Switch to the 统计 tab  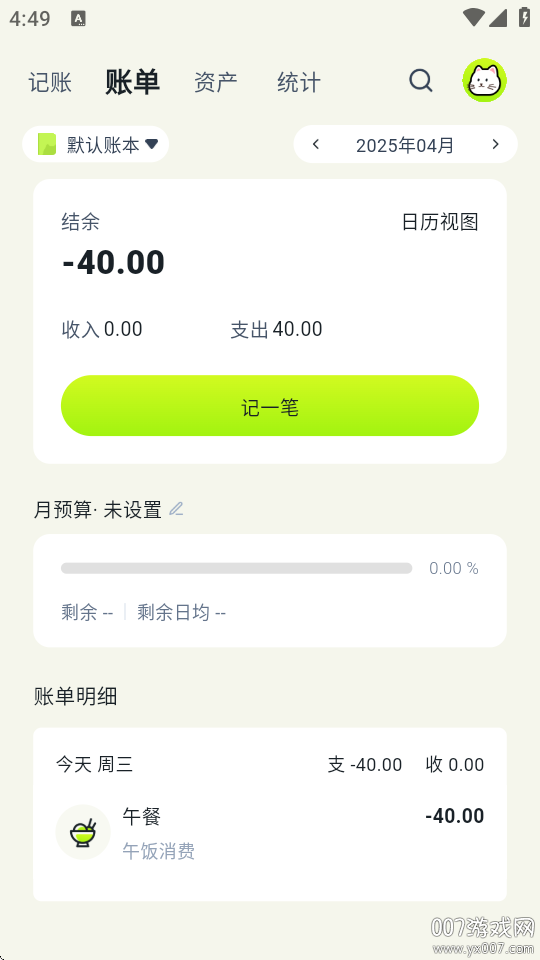[x=299, y=82]
